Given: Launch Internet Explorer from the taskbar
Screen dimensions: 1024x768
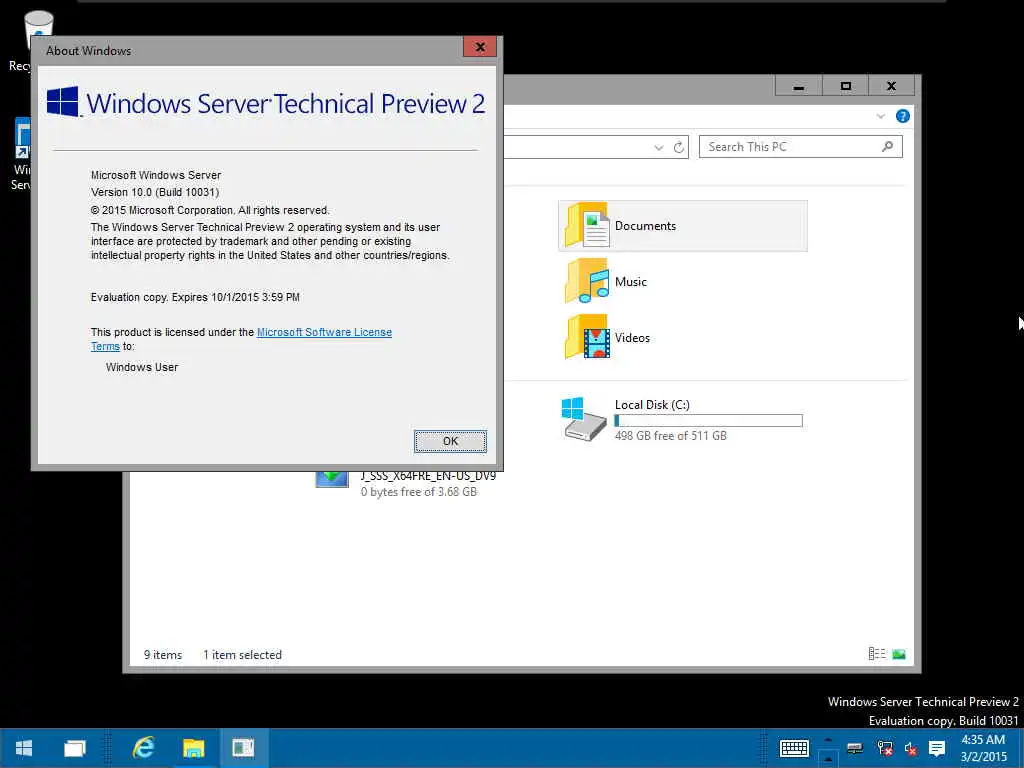Looking at the screenshot, I should coord(143,748).
